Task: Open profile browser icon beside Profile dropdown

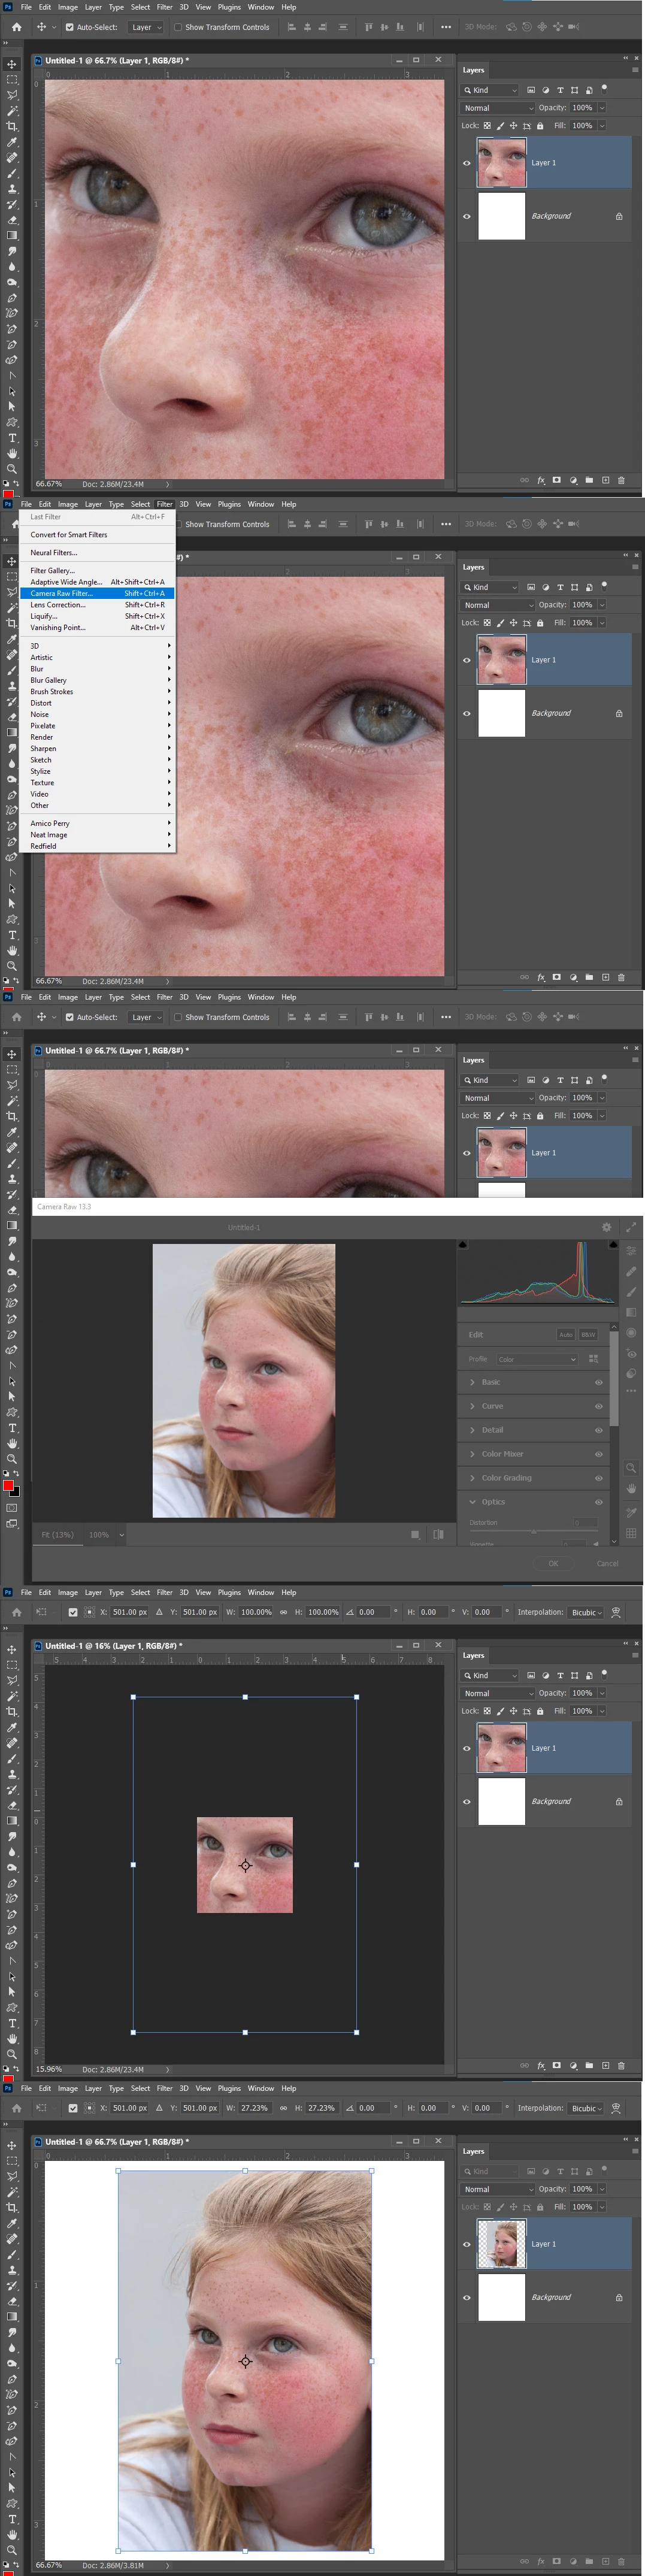Action: (593, 1359)
